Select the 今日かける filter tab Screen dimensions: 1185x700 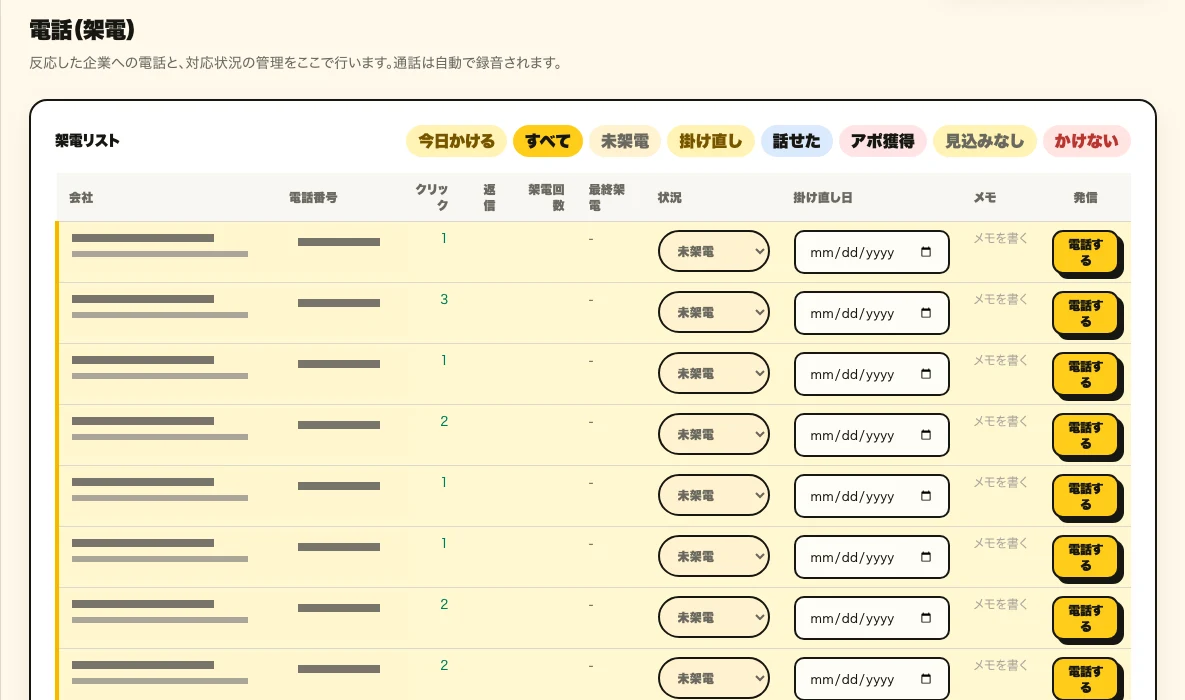coord(456,141)
